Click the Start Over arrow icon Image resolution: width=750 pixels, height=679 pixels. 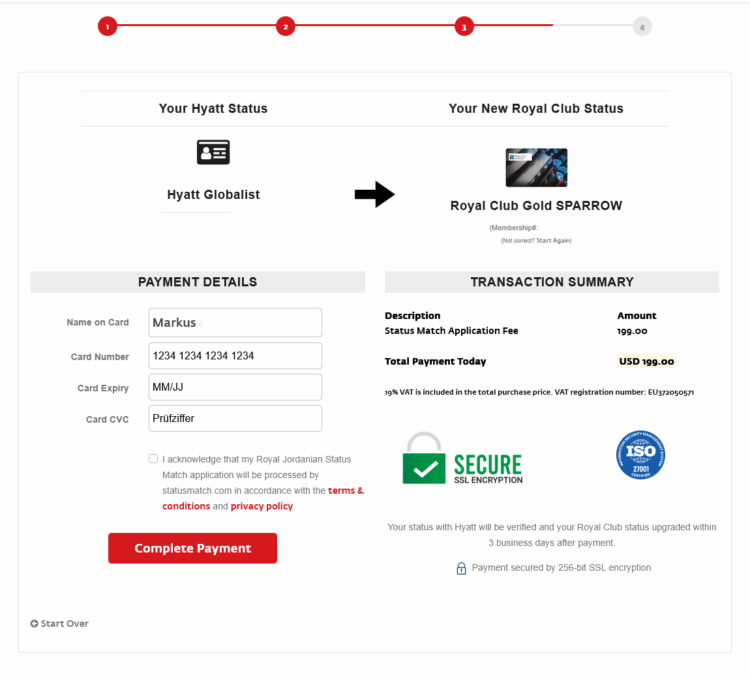pos(34,624)
